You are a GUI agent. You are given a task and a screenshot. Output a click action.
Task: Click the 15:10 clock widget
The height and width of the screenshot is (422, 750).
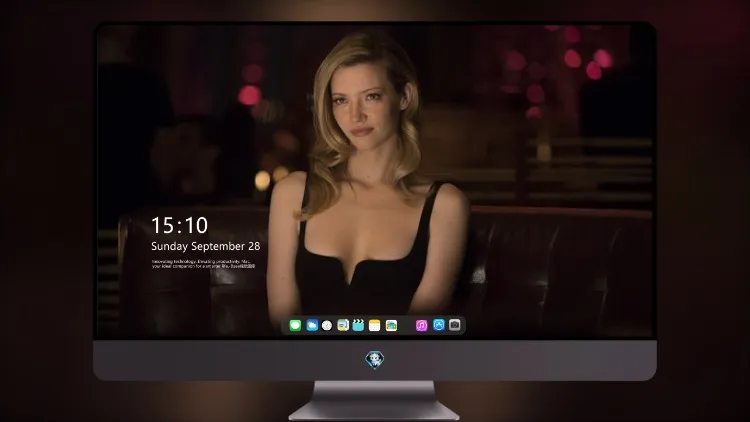coord(180,225)
